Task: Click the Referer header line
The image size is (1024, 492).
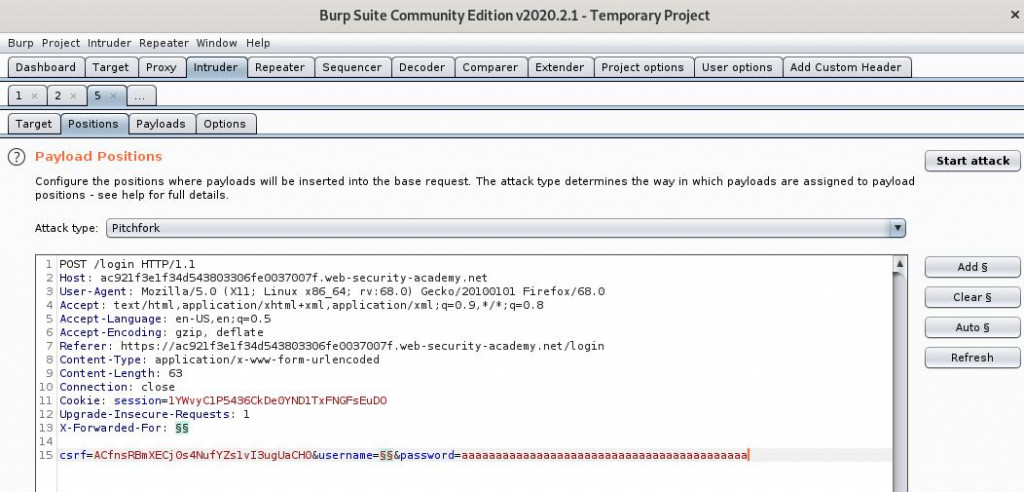Action: [x=332, y=346]
